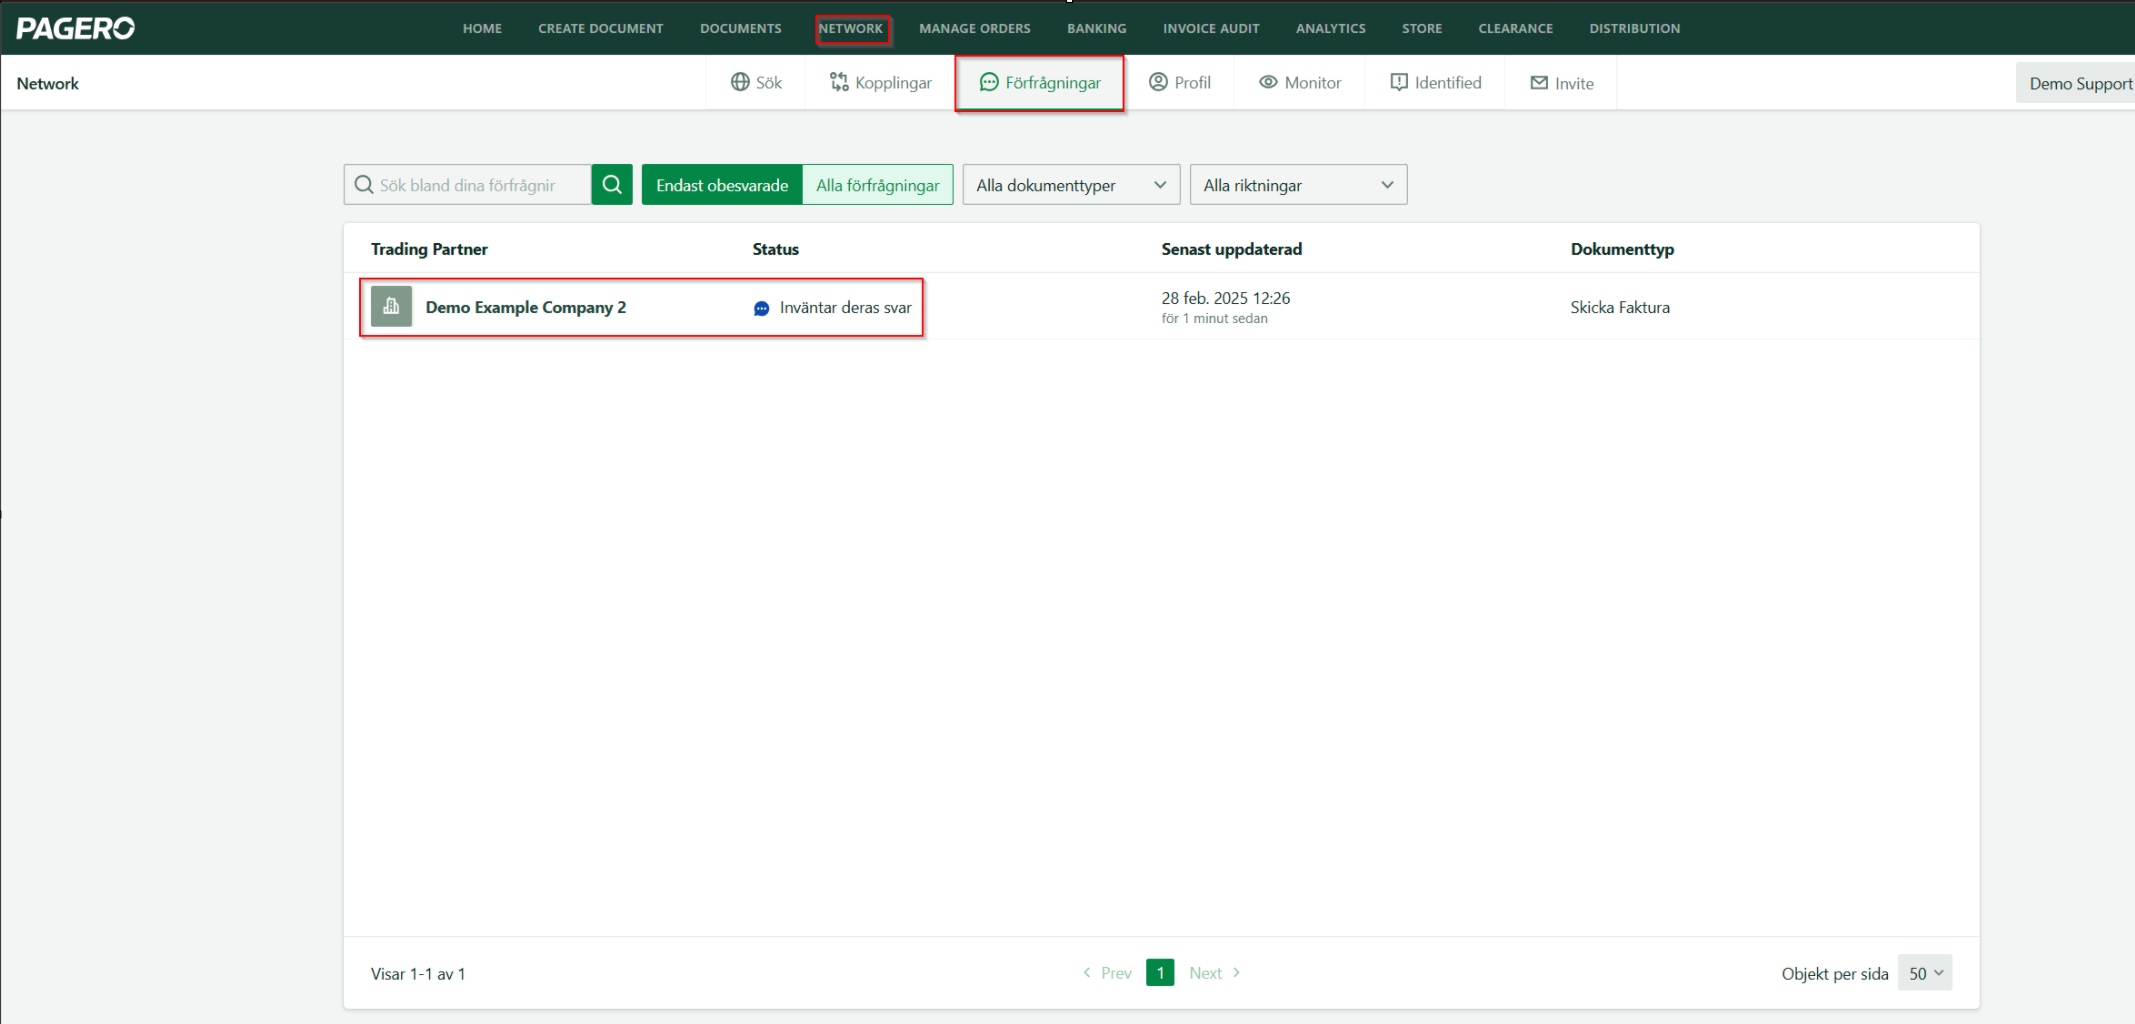Switch to the Invite tab
The width and height of the screenshot is (2135, 1024).
tap(1561, 83)
